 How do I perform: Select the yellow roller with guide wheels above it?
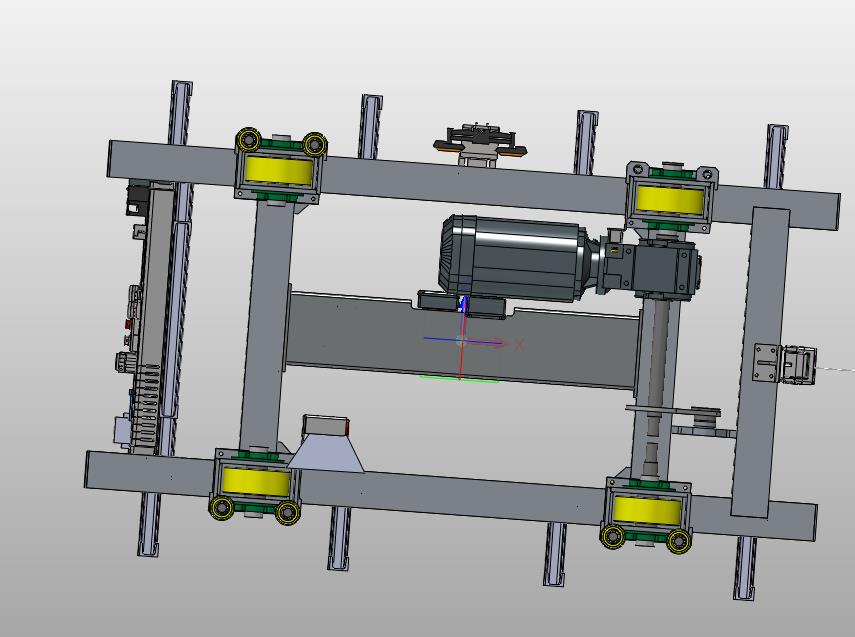(279, 171)
